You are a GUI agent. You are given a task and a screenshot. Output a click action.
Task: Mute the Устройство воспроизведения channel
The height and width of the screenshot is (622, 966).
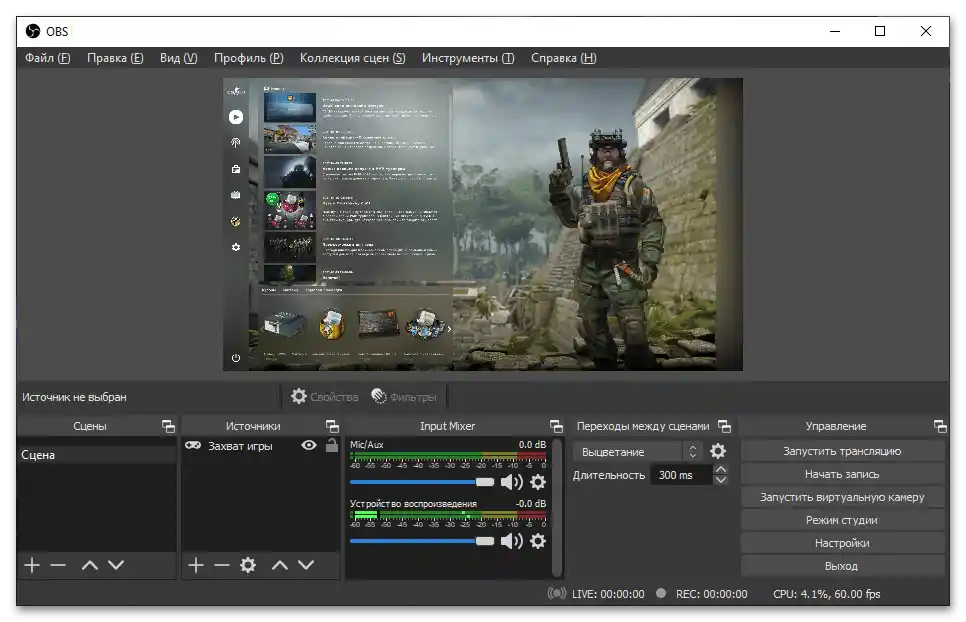pyautogui.click(x=511, y=541)
